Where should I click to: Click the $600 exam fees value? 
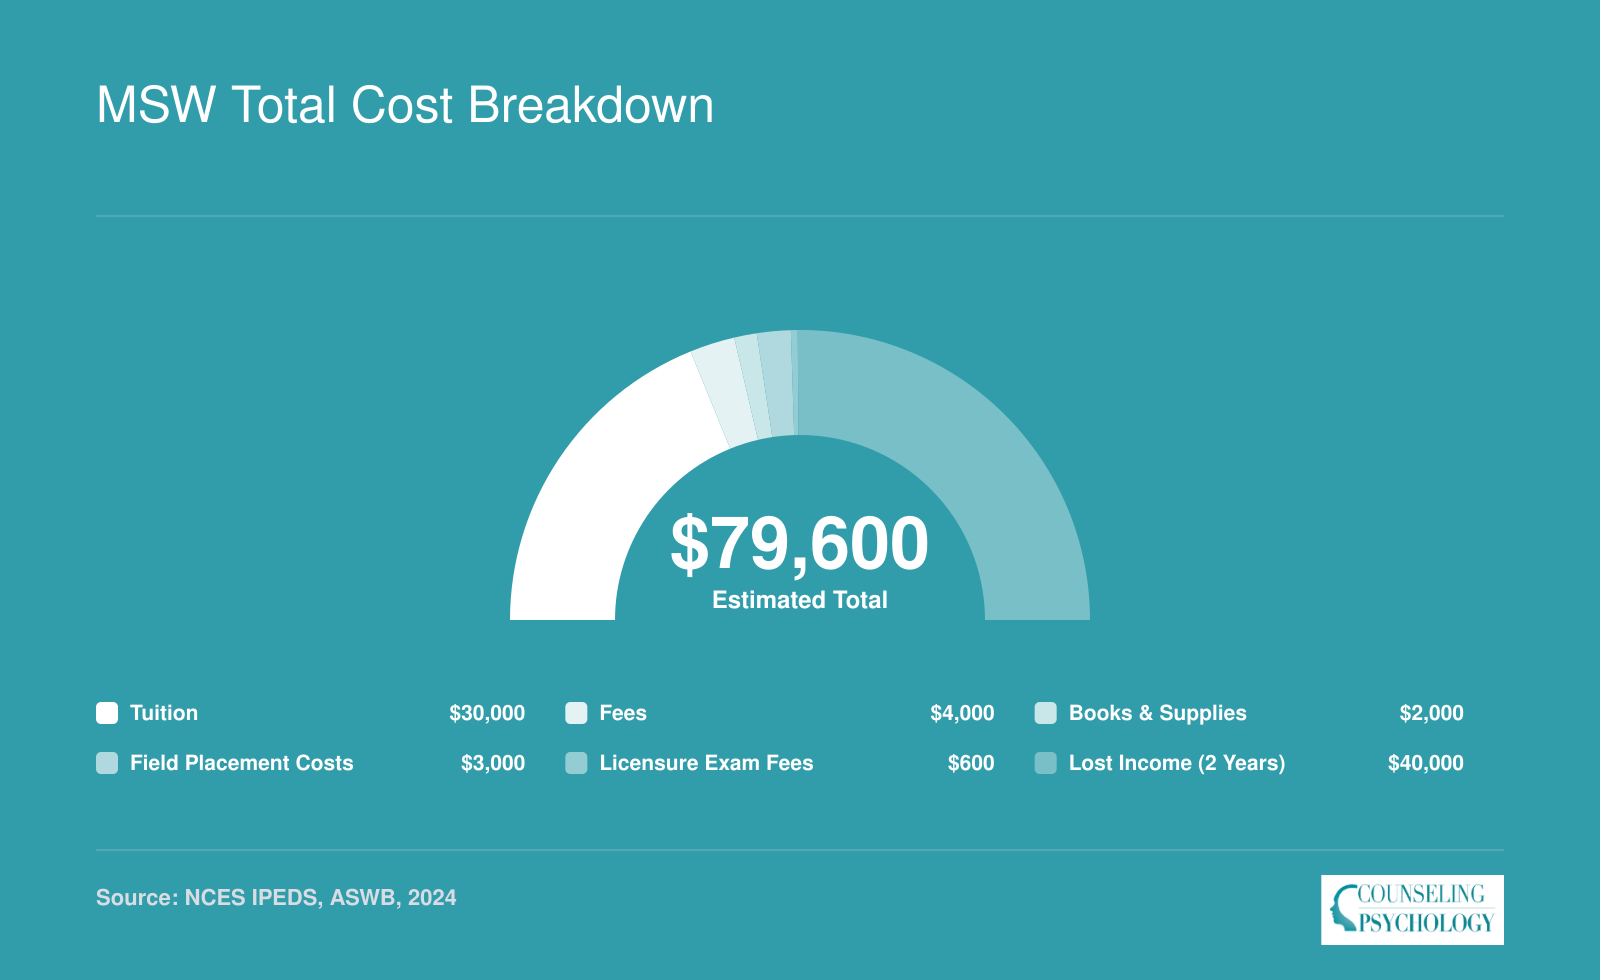pos(971,763)
